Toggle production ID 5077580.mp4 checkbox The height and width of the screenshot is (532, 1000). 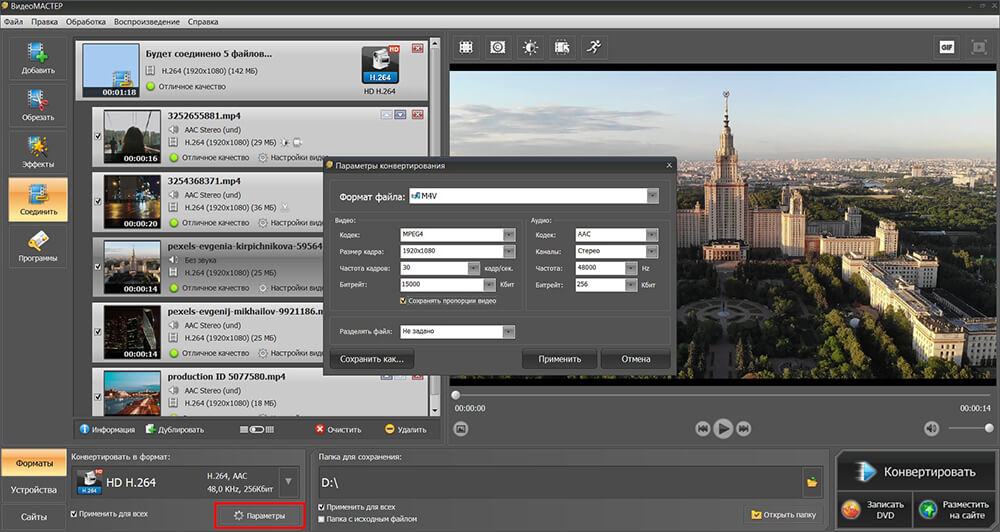tap(98, 397)
